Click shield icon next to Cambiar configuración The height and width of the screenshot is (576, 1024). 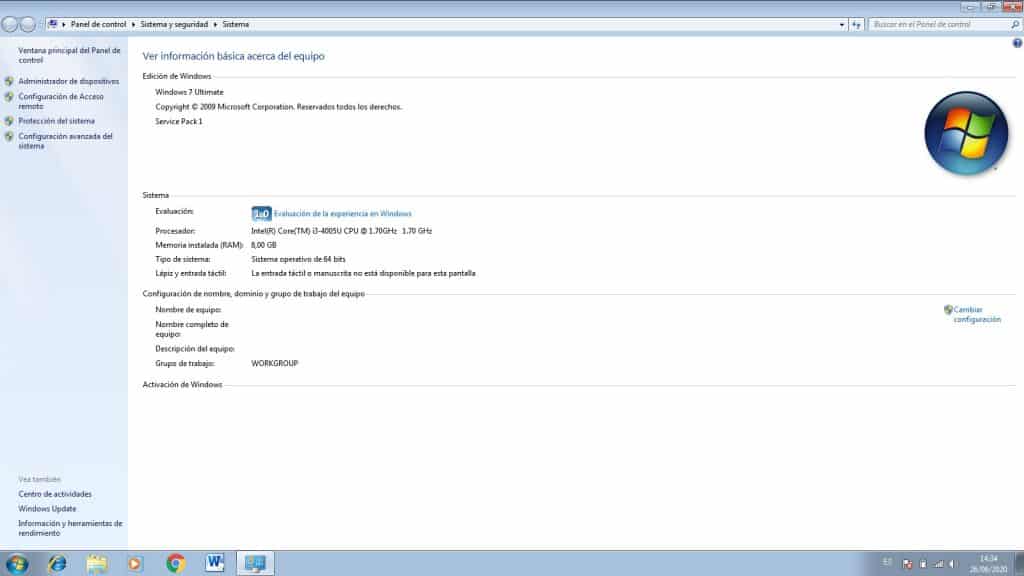pyautogui.click(x=948, y=310)
